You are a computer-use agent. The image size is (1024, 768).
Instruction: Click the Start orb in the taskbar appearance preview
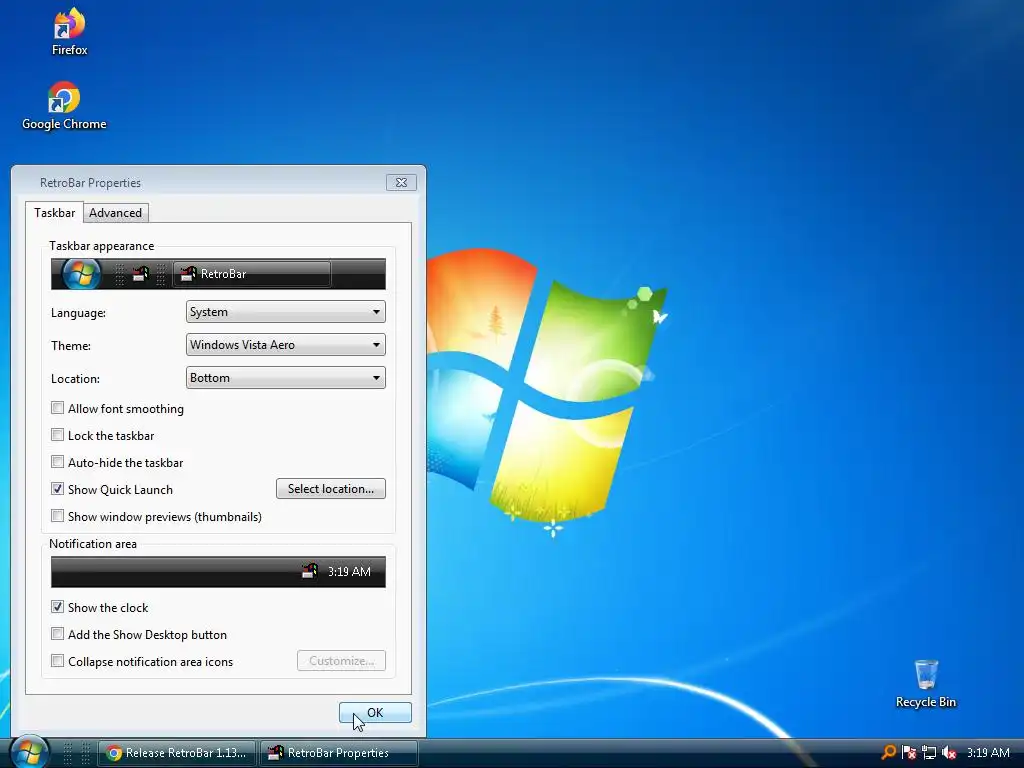point(81,274)
